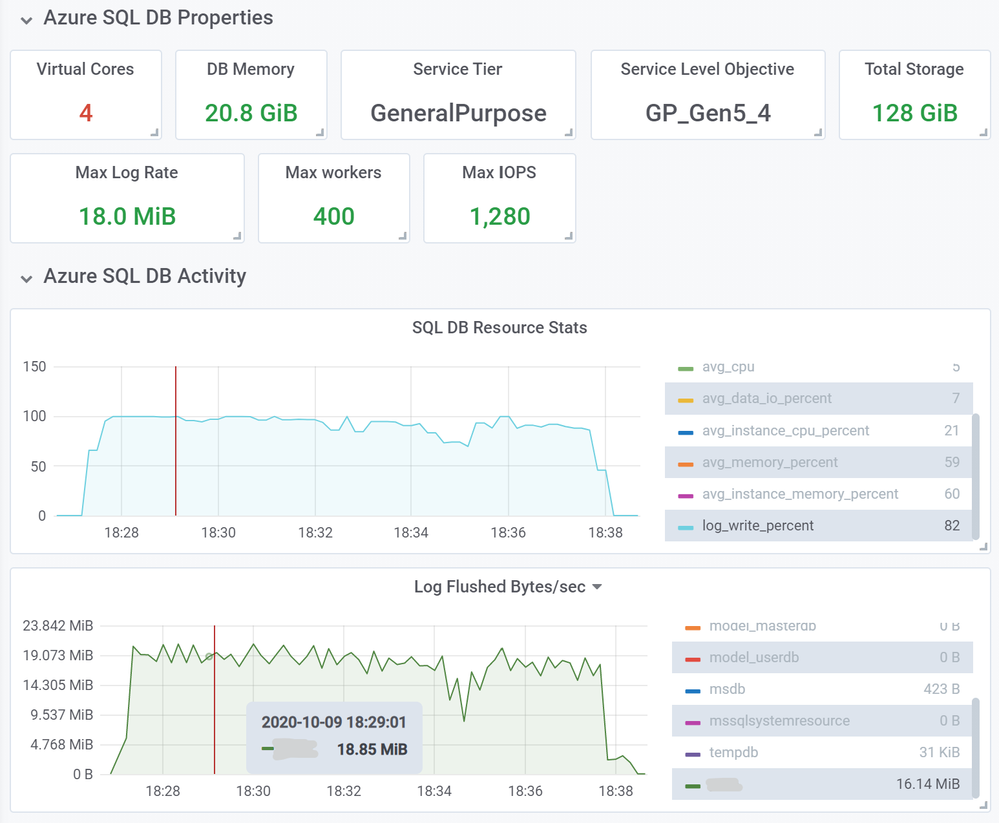Click the msdb blue color swatch
Screen dimensions: 999x823
click(x=693, y=691)
